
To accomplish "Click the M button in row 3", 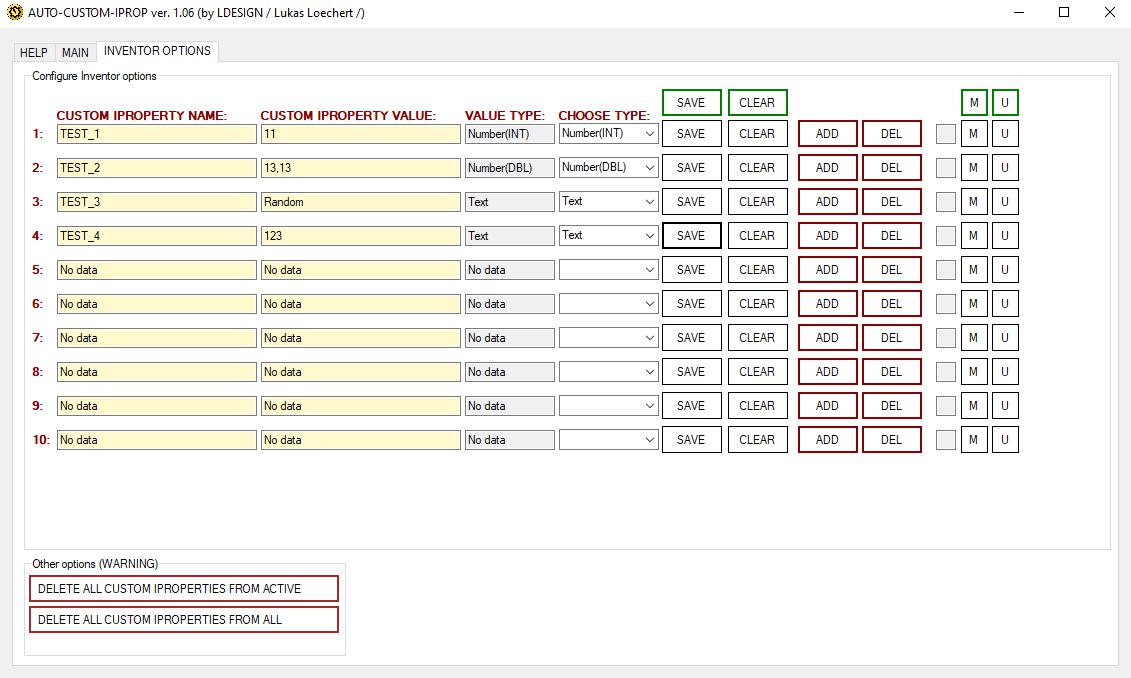I will click(974, 202).
